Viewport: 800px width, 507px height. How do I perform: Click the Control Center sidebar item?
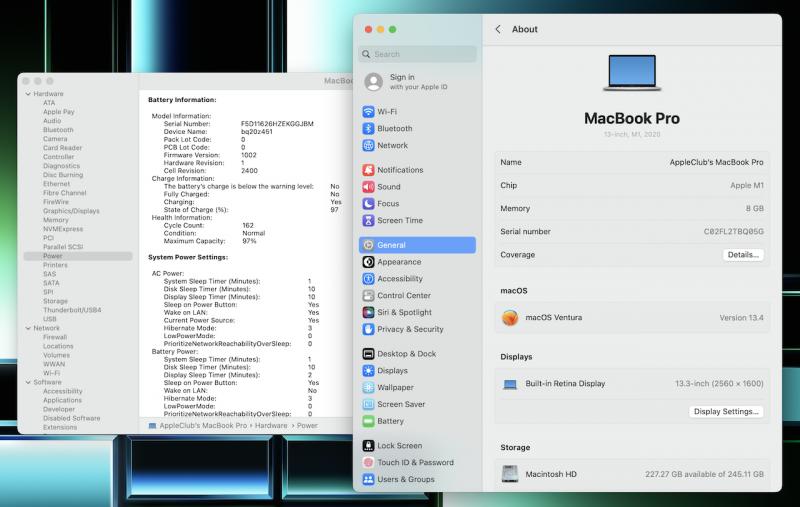pos(403,296)
